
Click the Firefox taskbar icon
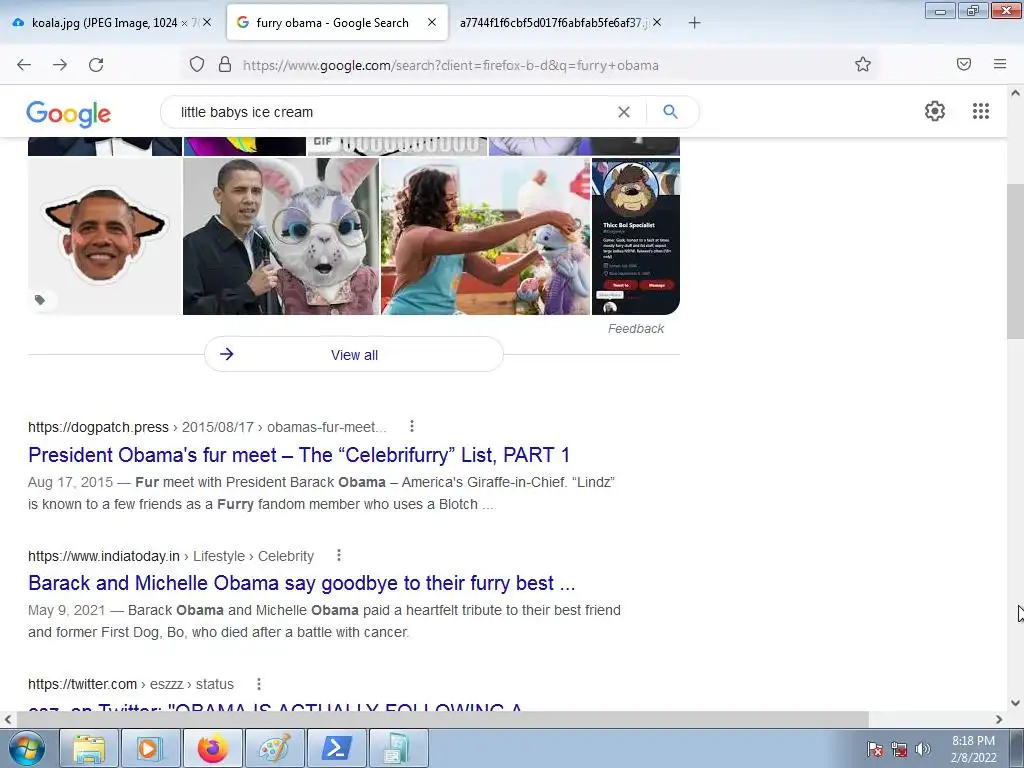[x=212, y=748]
